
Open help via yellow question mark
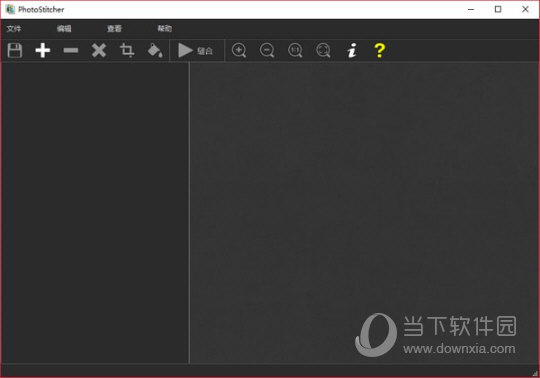coord(380,50)
